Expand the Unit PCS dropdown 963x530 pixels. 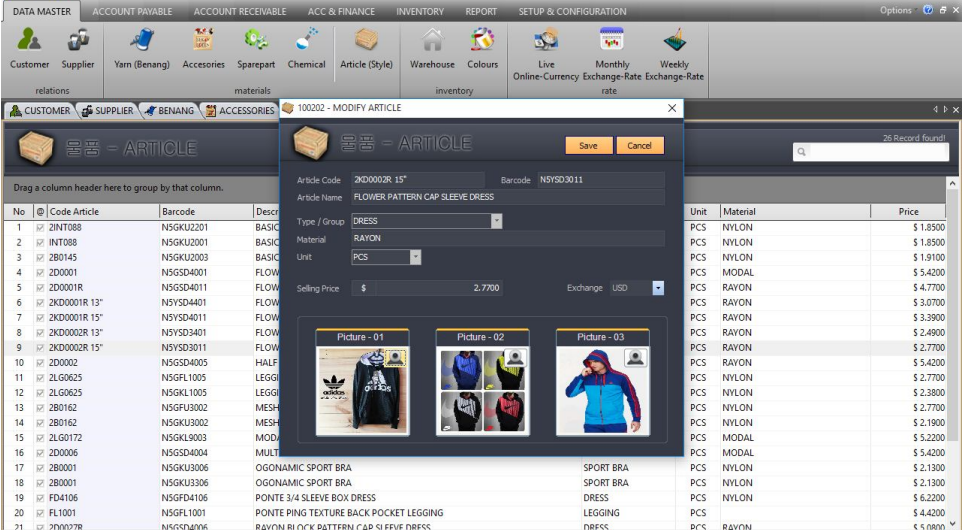(x=415, y=257)
